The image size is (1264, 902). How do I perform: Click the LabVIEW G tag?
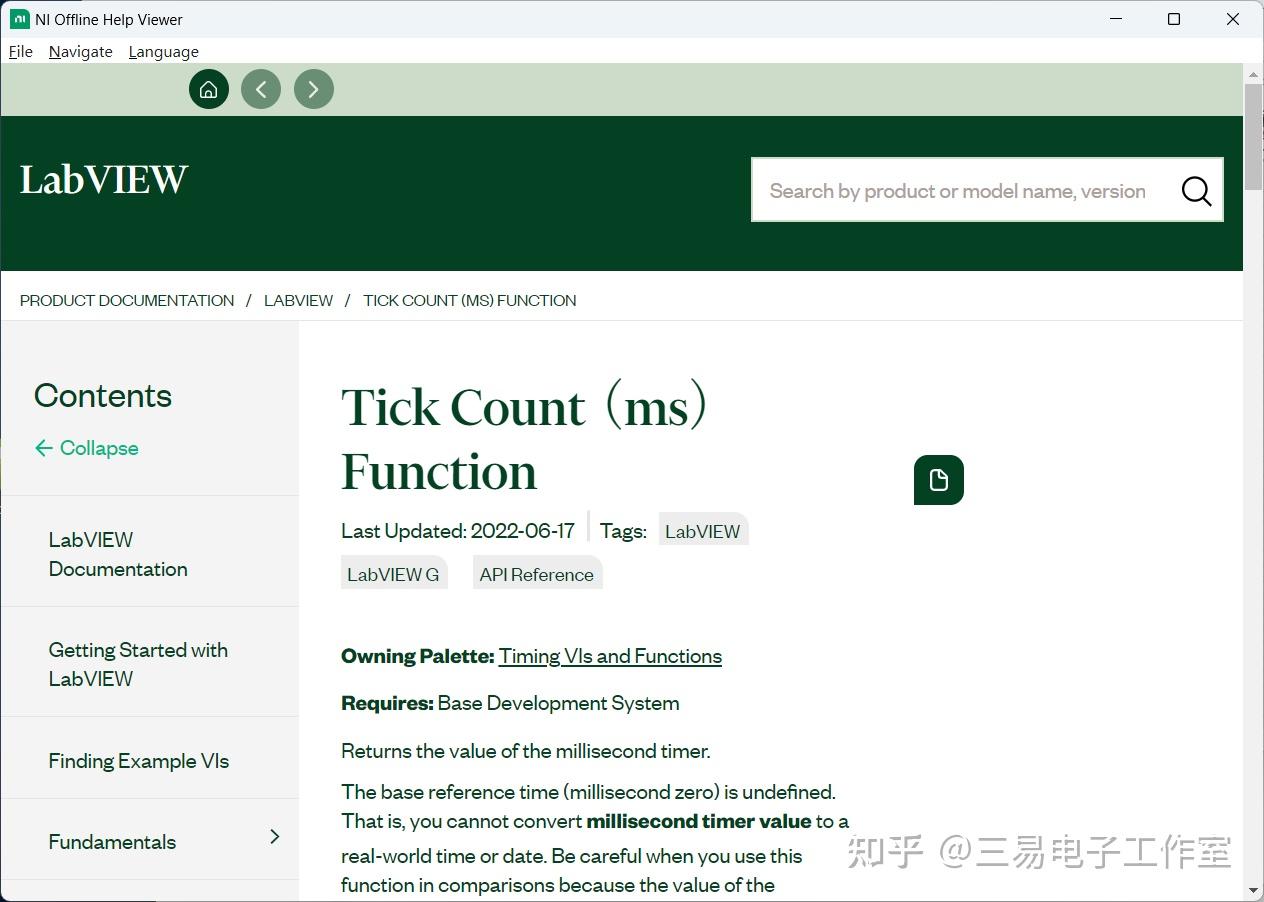pyautogui.click(x=393, y=574)
